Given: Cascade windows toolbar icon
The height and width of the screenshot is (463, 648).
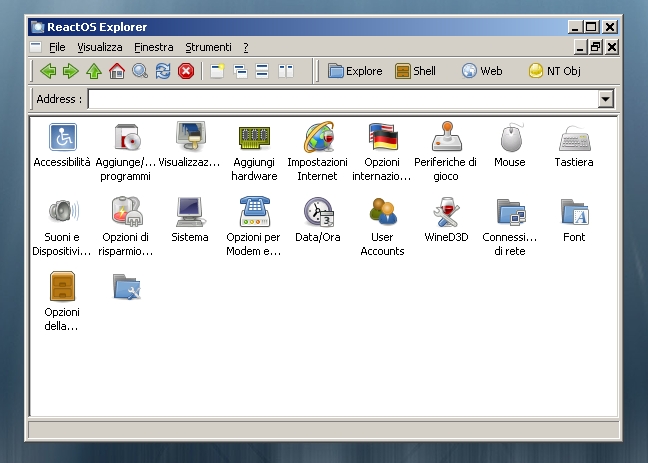Looking at the screenshot, I should (x=240, y=71).
